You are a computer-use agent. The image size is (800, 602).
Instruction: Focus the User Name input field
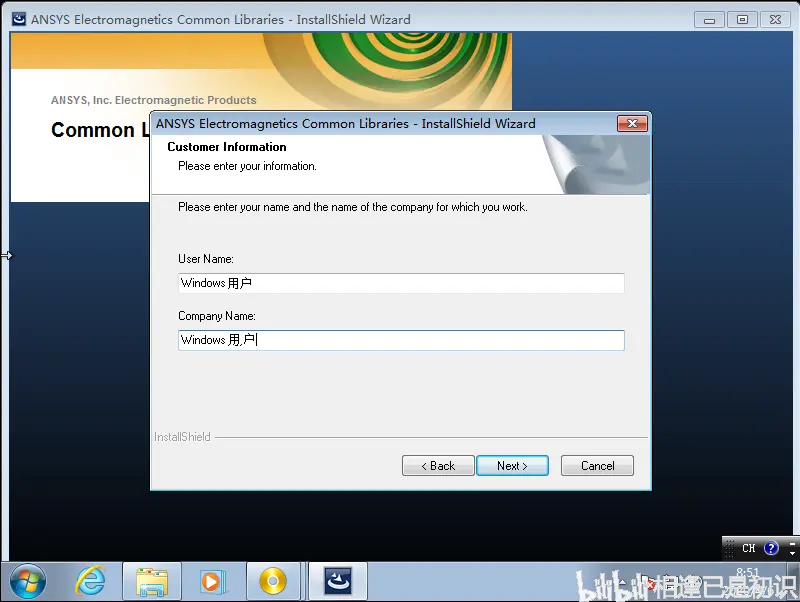pos(401,283)
